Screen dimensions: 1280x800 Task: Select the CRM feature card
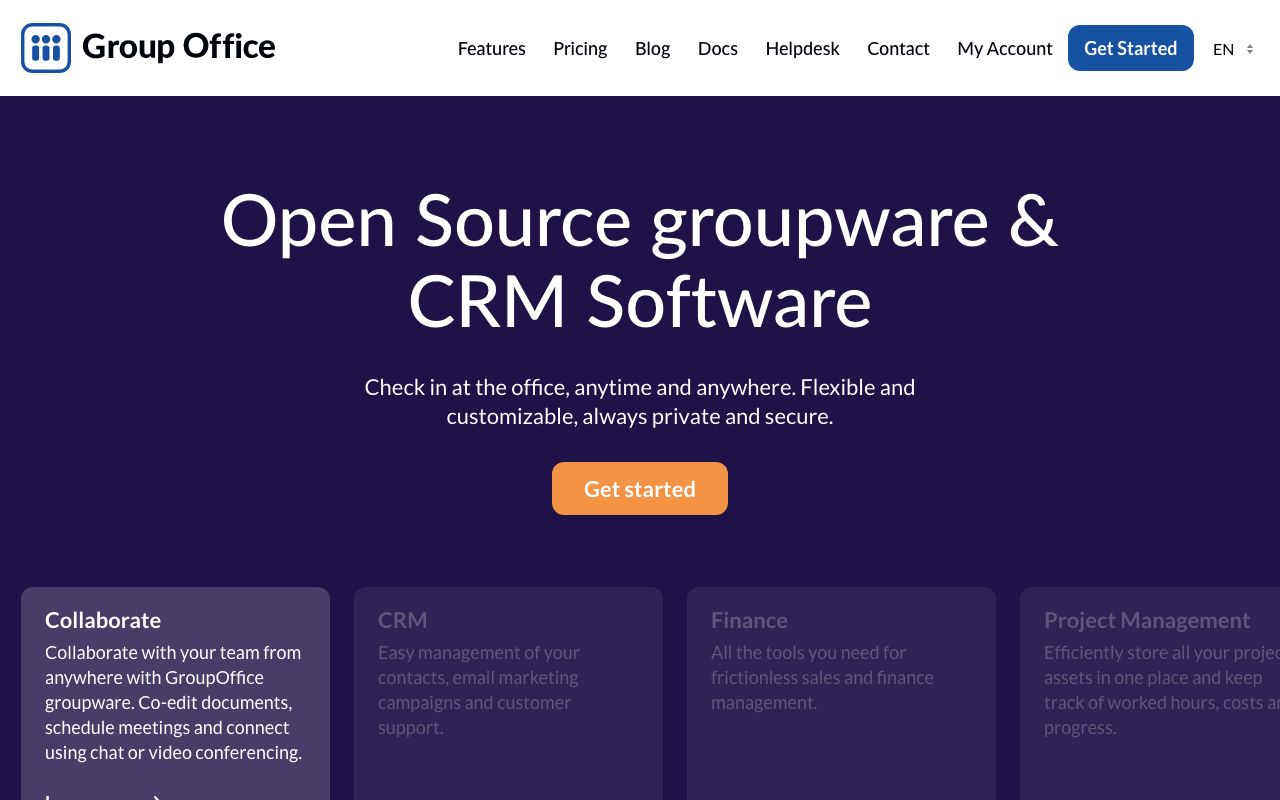508,693
